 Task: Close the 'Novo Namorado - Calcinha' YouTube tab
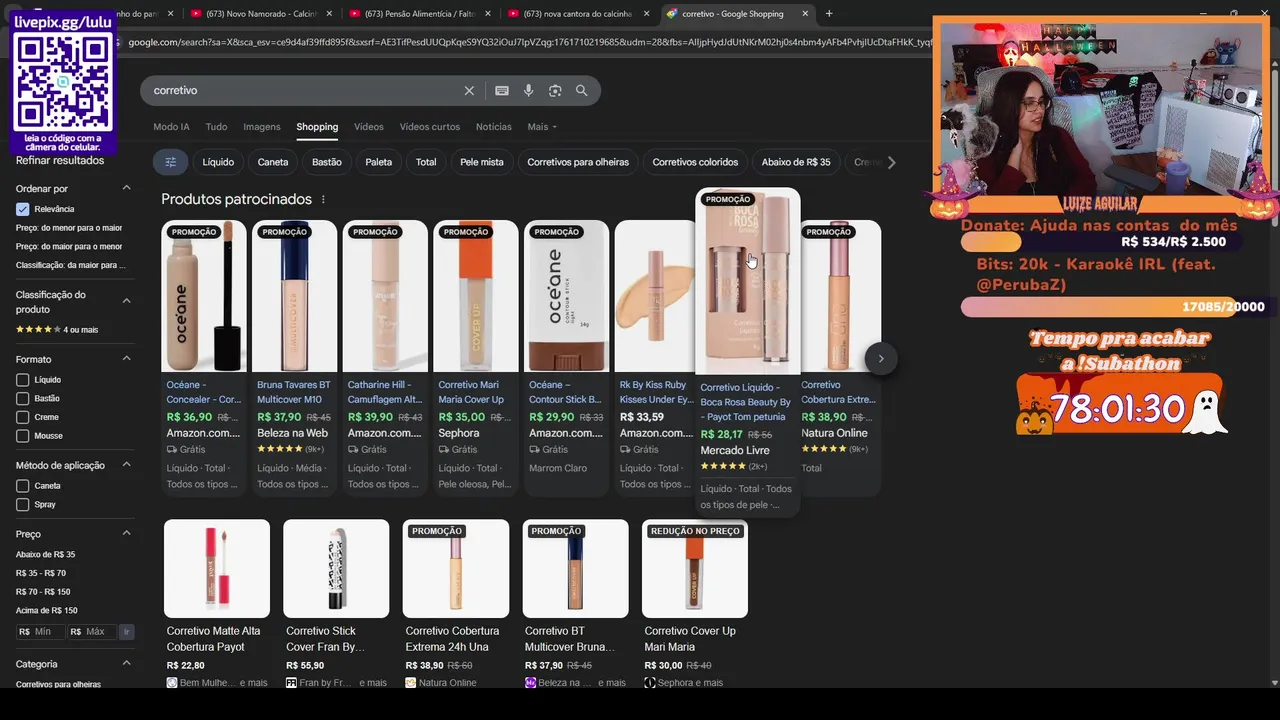(x=331, y=14)
